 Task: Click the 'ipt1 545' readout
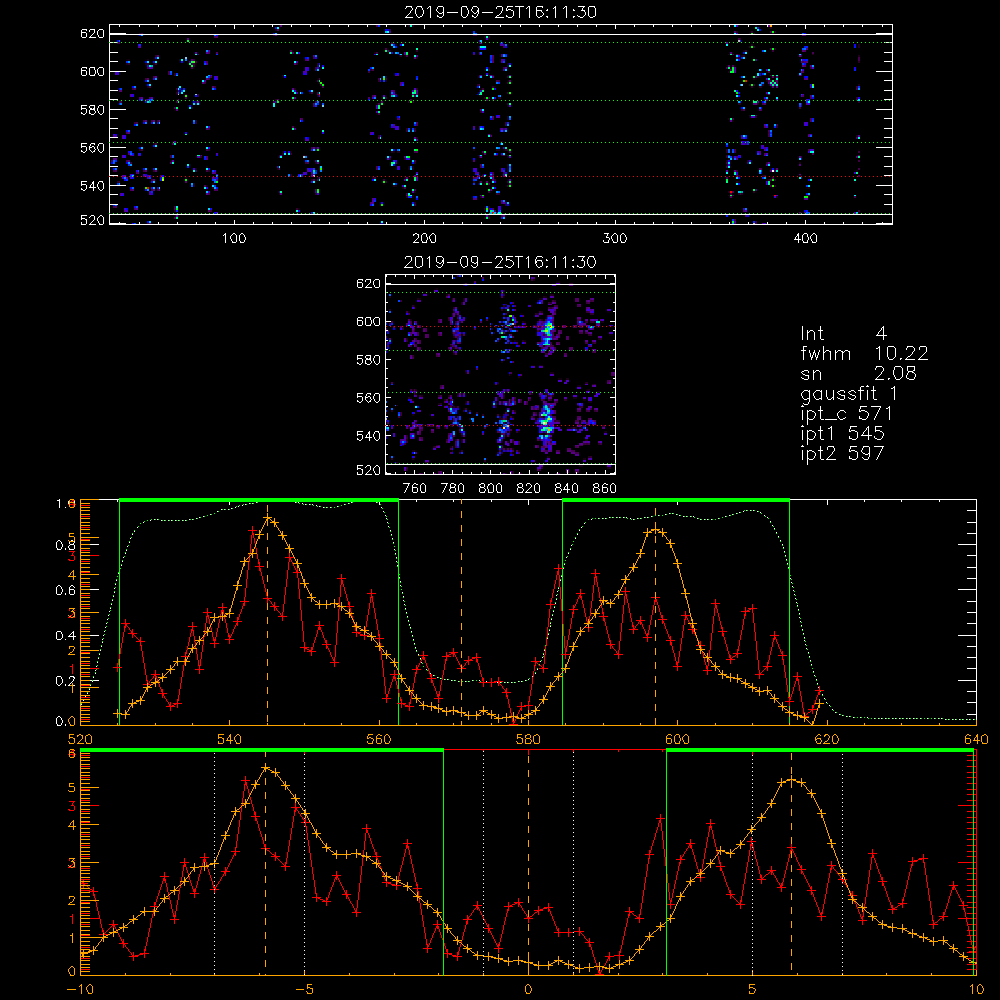click(x=842, y=434)
